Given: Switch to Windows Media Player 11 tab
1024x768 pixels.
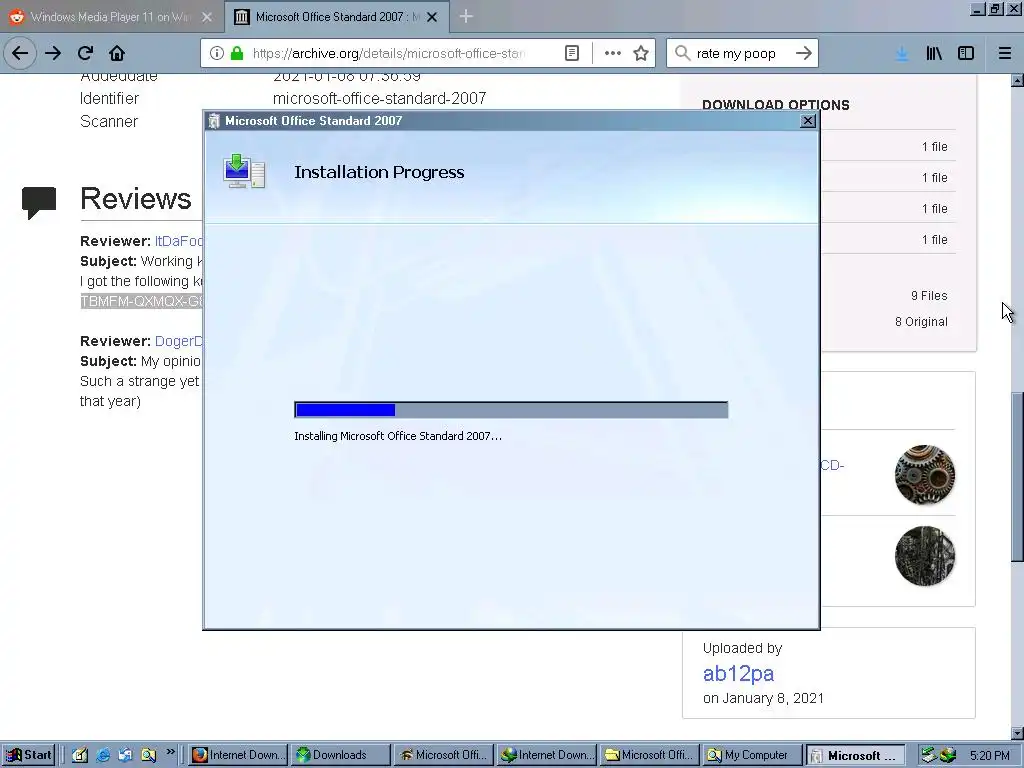Looking at the screenshot, I should pyautogui.click(x=111, y=17).
